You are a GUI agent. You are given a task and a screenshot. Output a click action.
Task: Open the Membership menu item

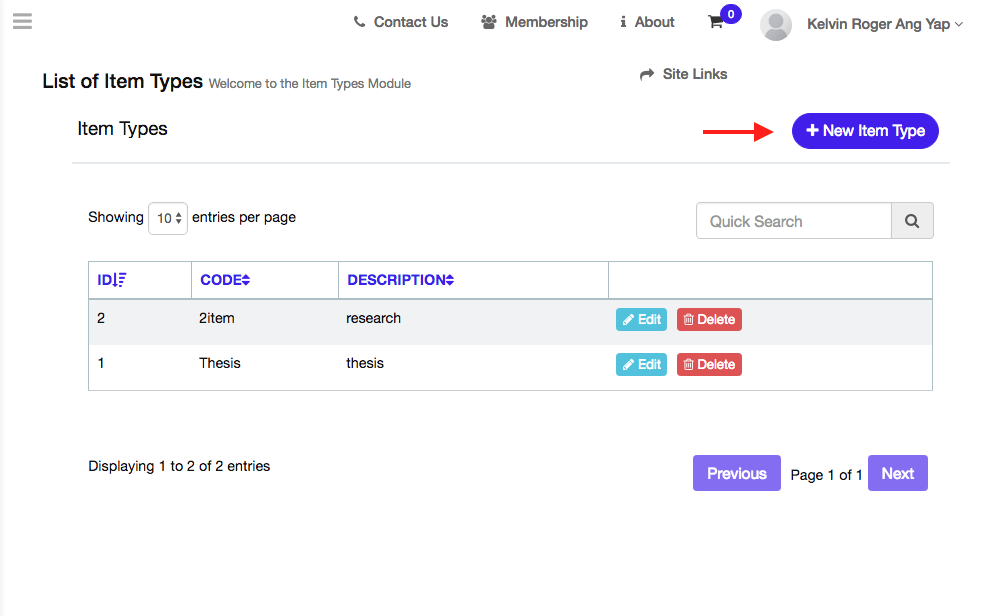534,22
